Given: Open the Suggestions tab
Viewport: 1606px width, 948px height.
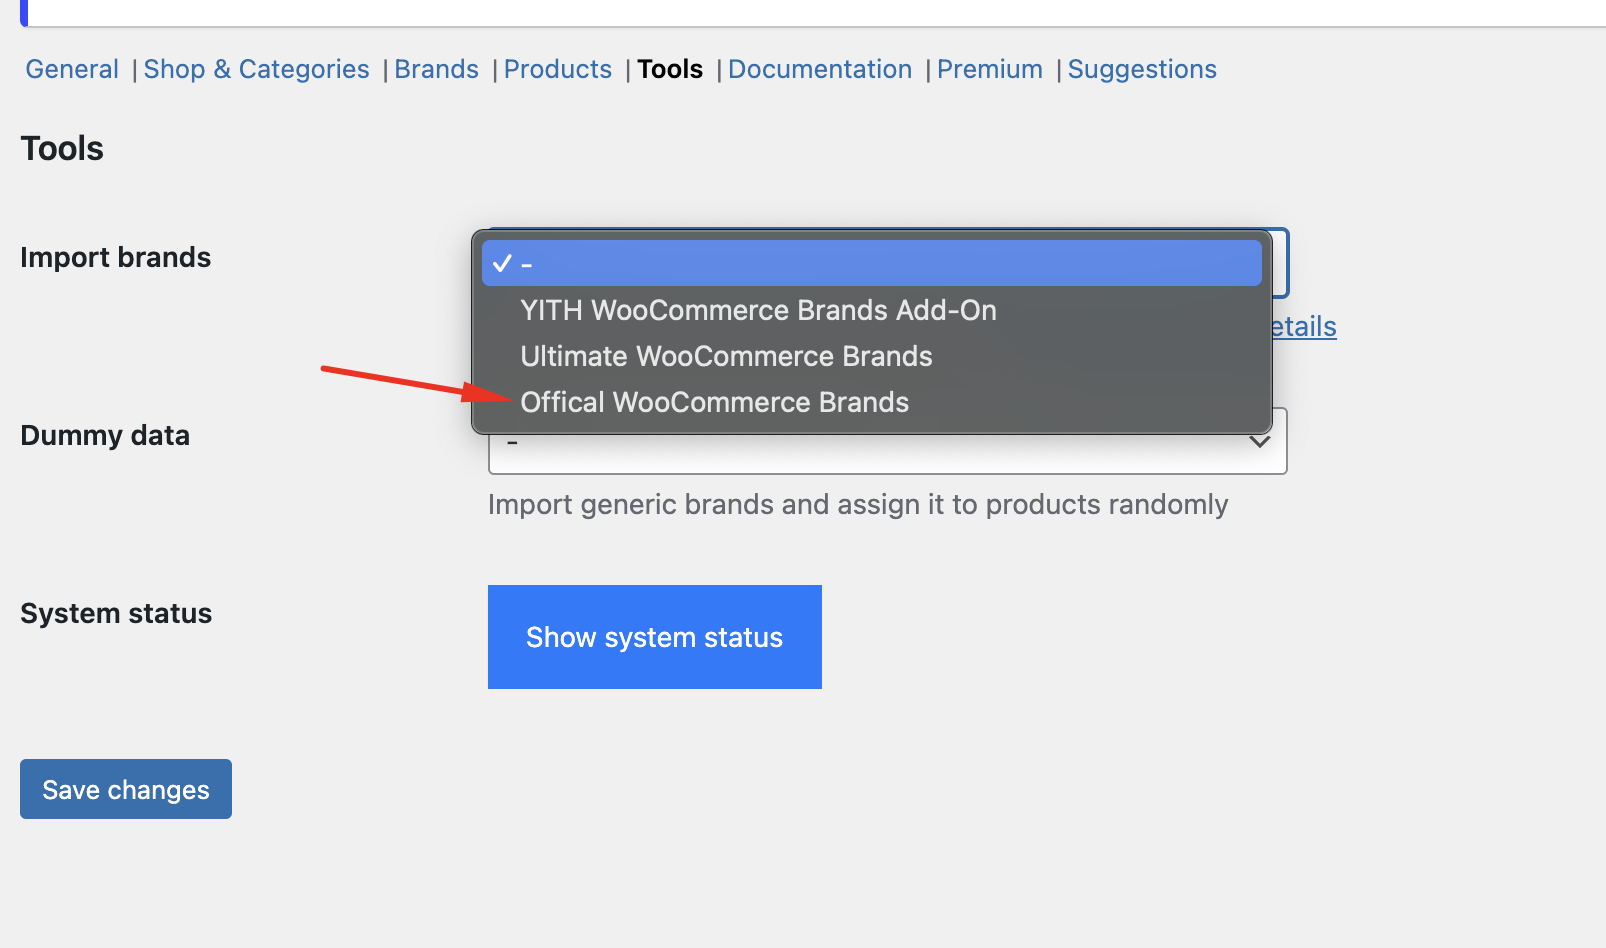Looking at the screenshot, I should (1142, 69).
